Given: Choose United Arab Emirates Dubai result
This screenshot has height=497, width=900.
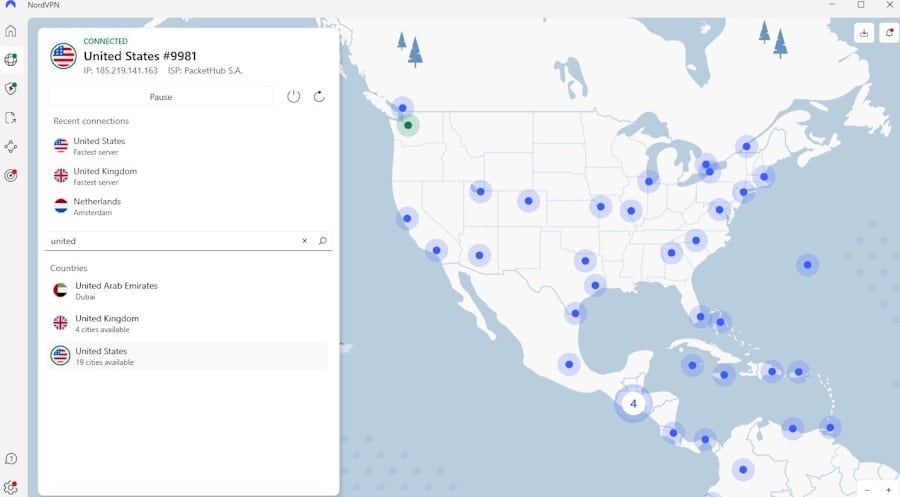Looking at the screenshot, I should (187, 290).
